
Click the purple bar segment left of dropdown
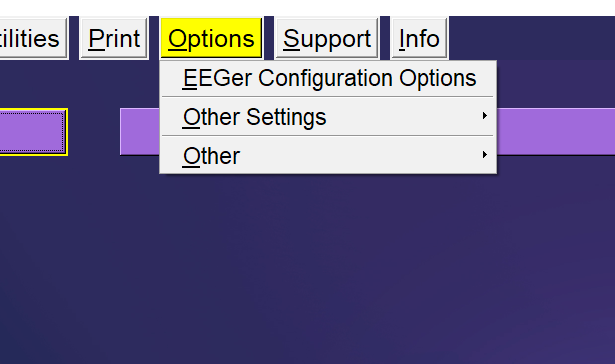[140, 131]
